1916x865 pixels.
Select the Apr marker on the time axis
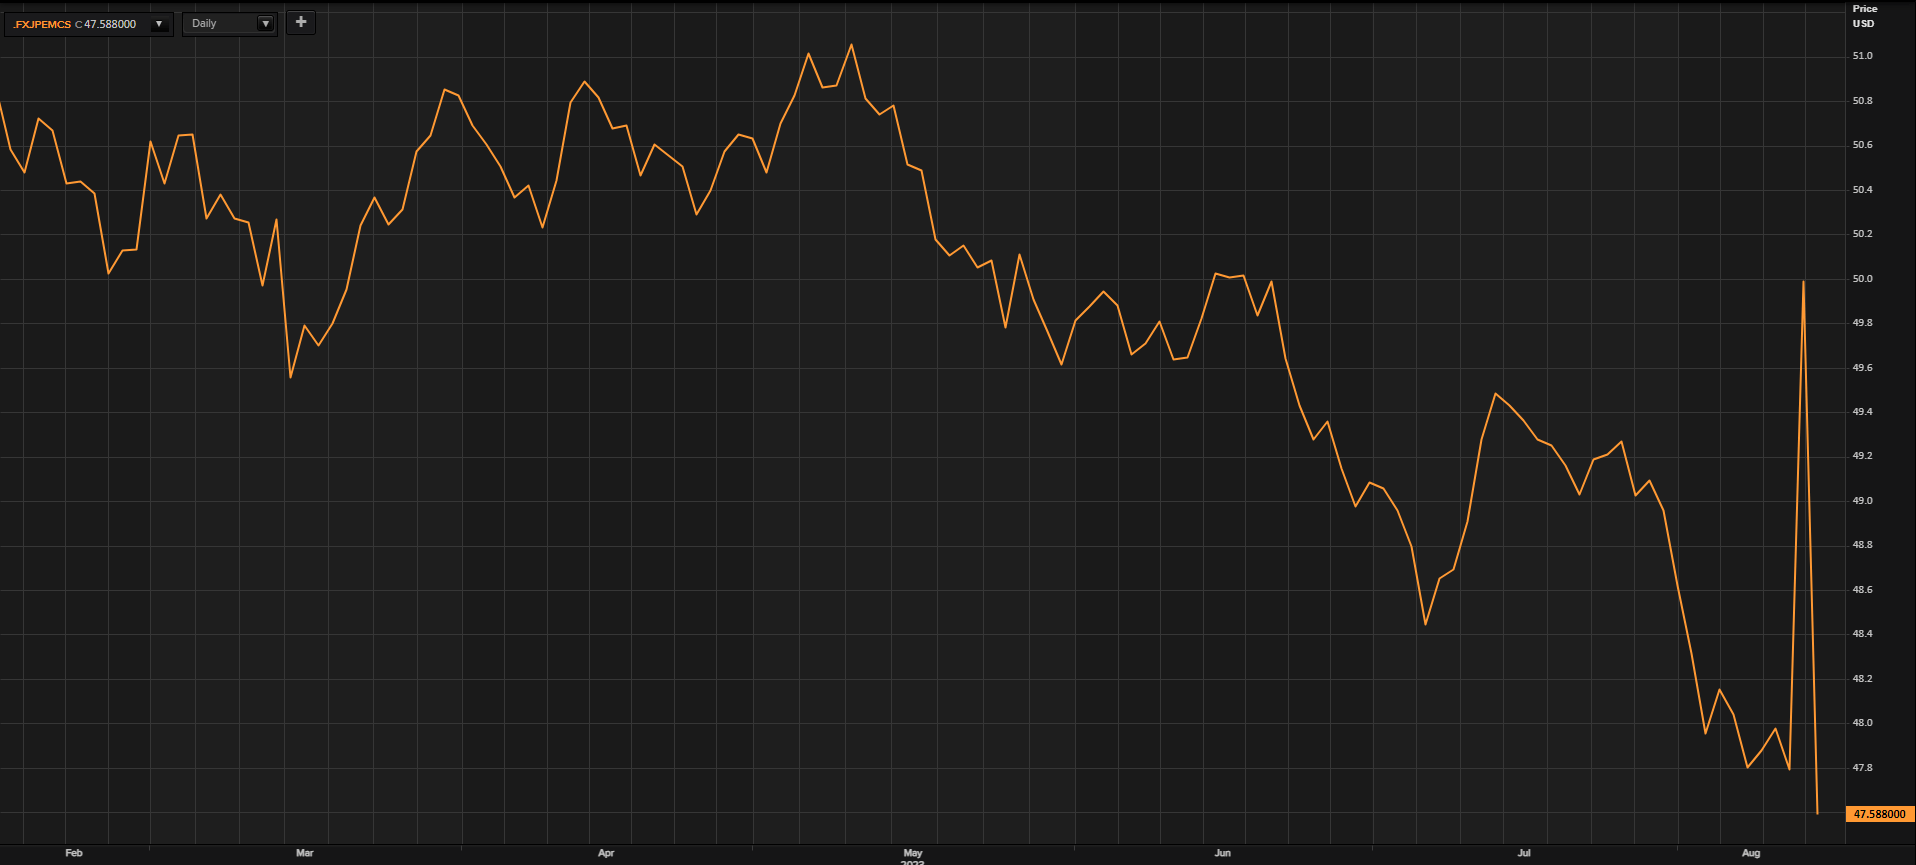click(x=606, y=853)
